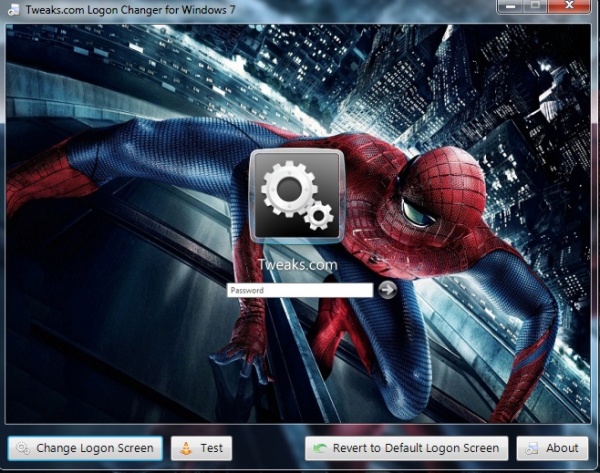Click the app icon in the title bar

coord(14,10)
